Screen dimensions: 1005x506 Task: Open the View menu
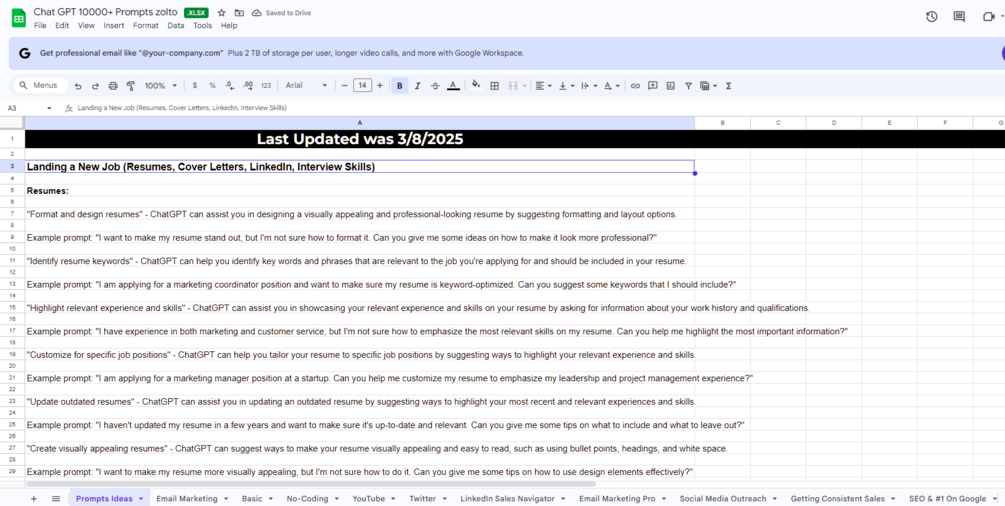pyautogui.click(x=87, y=26)
